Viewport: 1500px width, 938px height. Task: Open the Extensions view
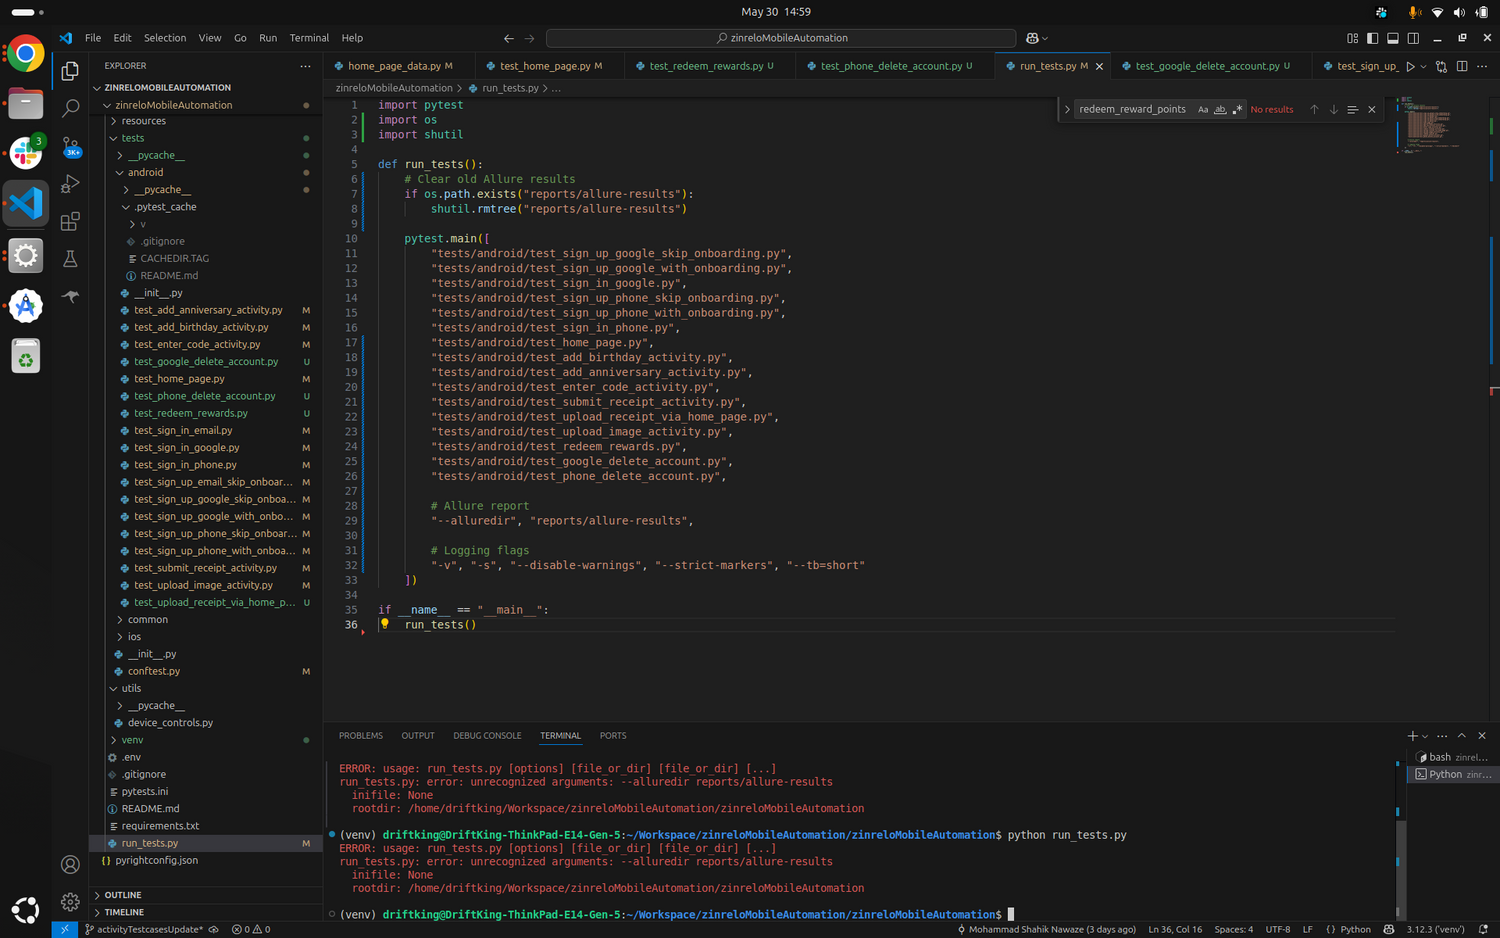tap(70, 222)
